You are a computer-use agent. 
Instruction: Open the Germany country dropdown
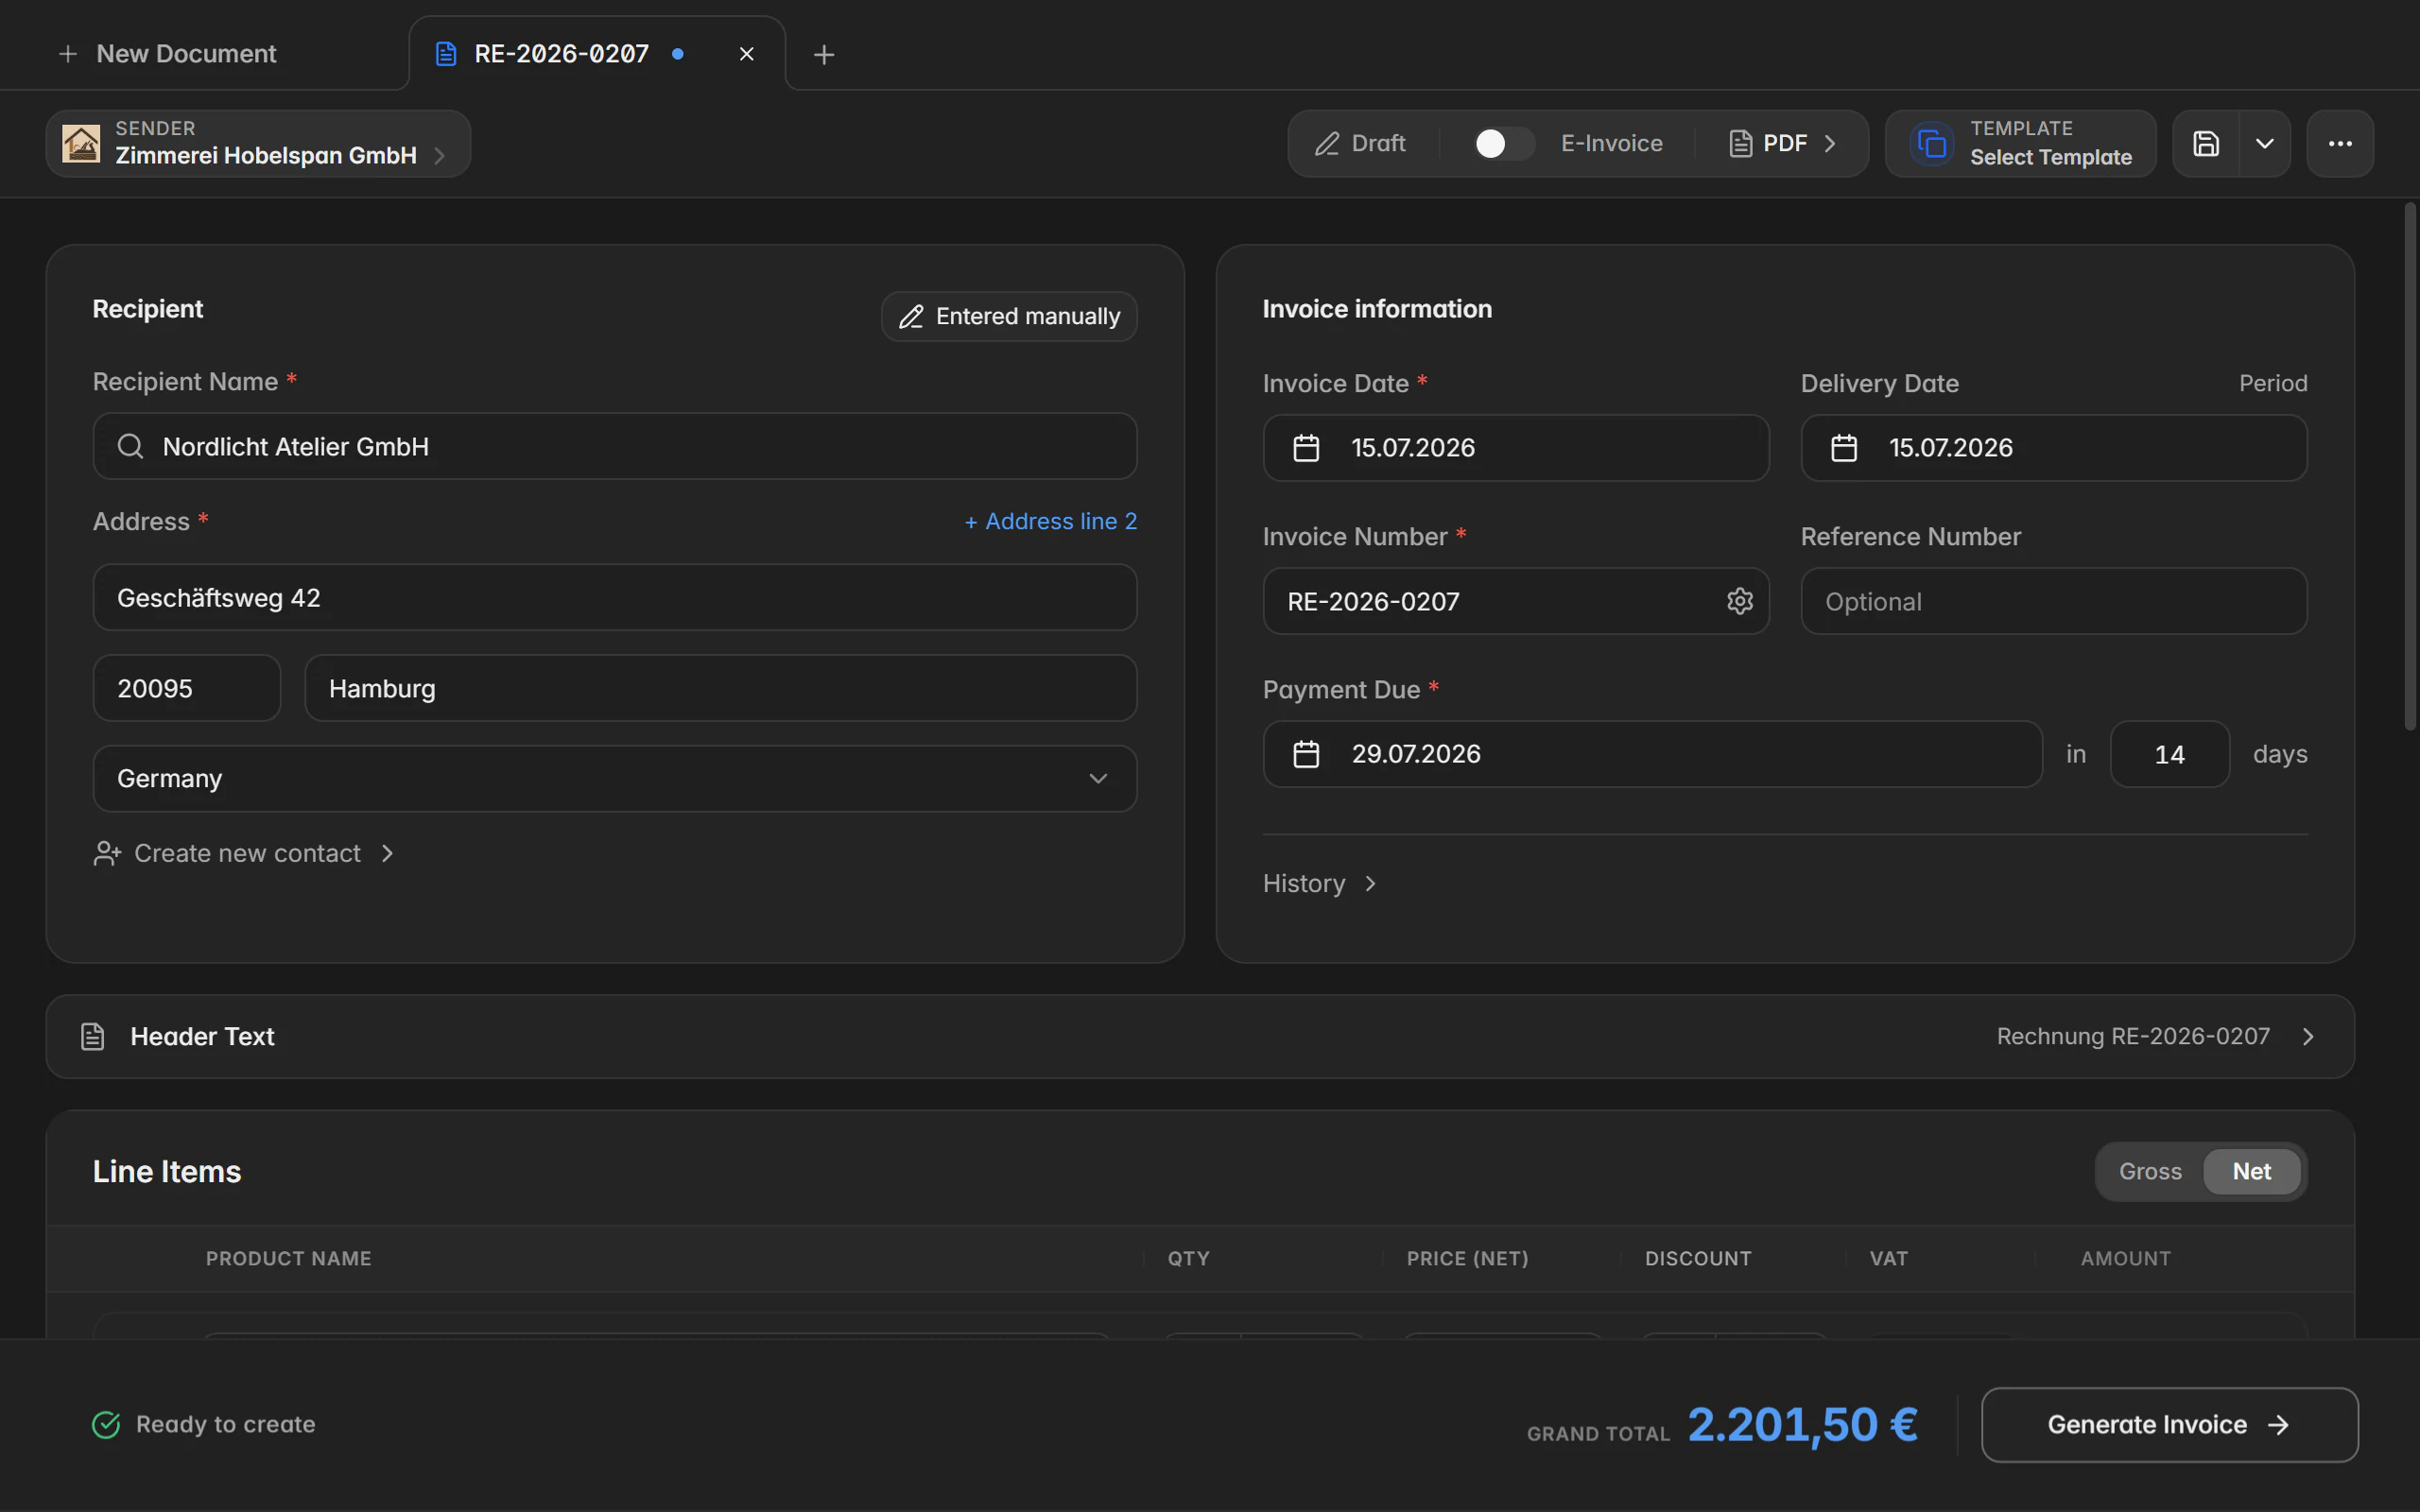tap(615, 778)
